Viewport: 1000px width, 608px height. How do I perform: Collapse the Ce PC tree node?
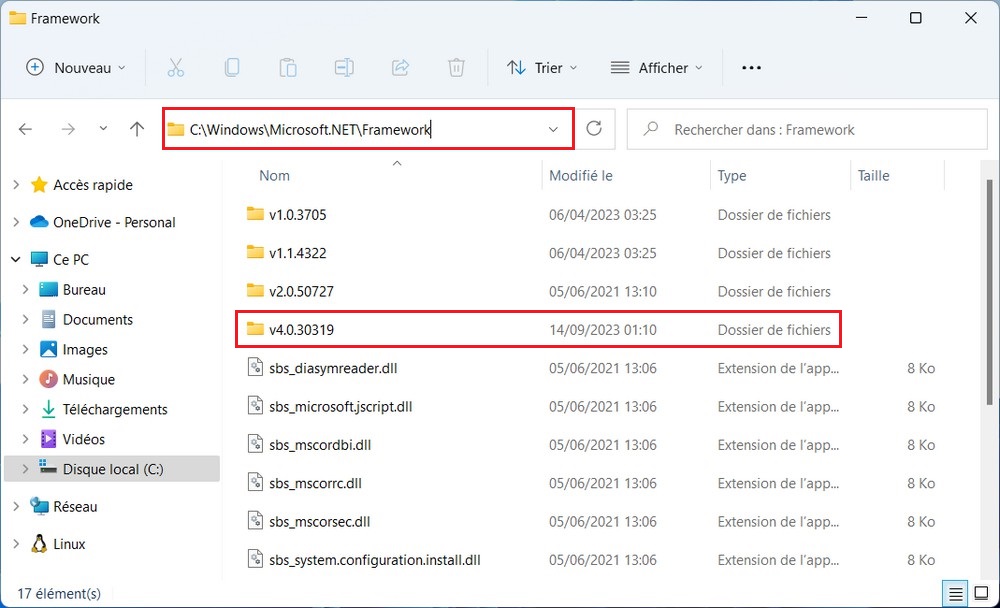coord(16,260)
